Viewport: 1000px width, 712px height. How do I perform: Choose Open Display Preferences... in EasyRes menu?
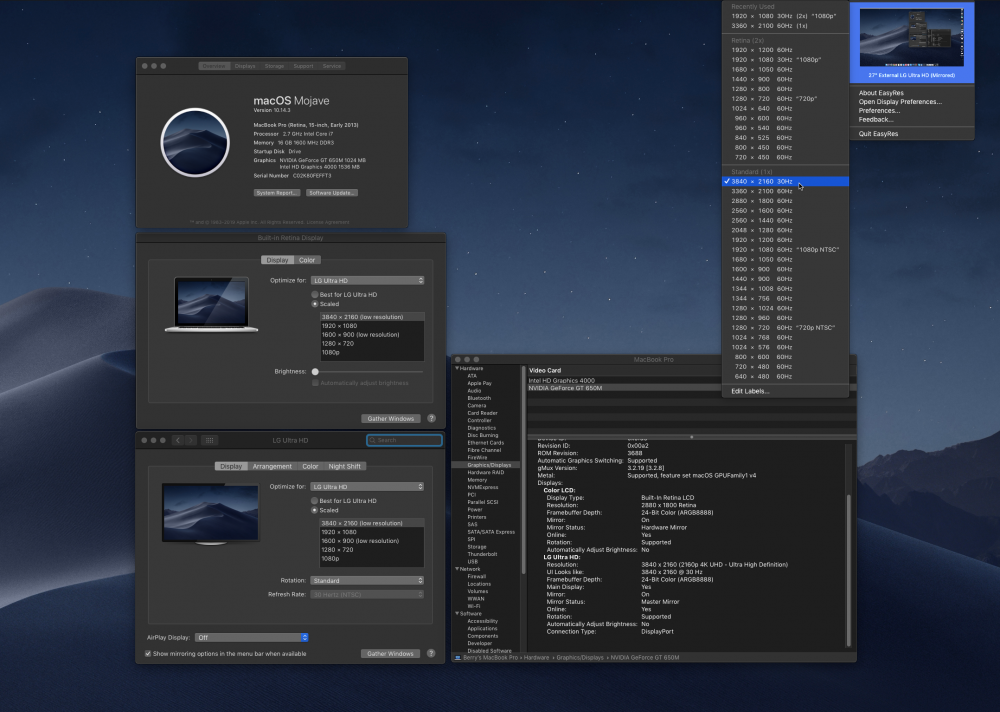tap(900, 101)
